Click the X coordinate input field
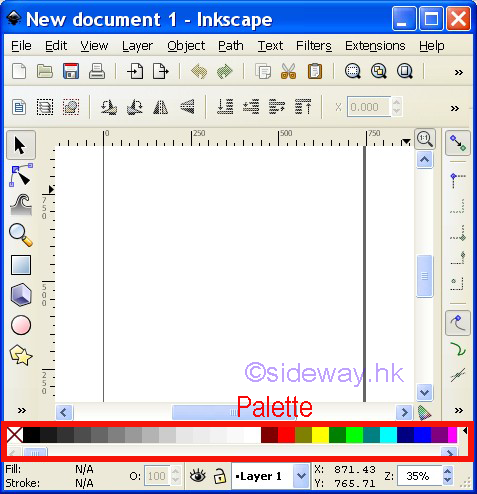This screenshot has width=477, height=494. point(369,107)
